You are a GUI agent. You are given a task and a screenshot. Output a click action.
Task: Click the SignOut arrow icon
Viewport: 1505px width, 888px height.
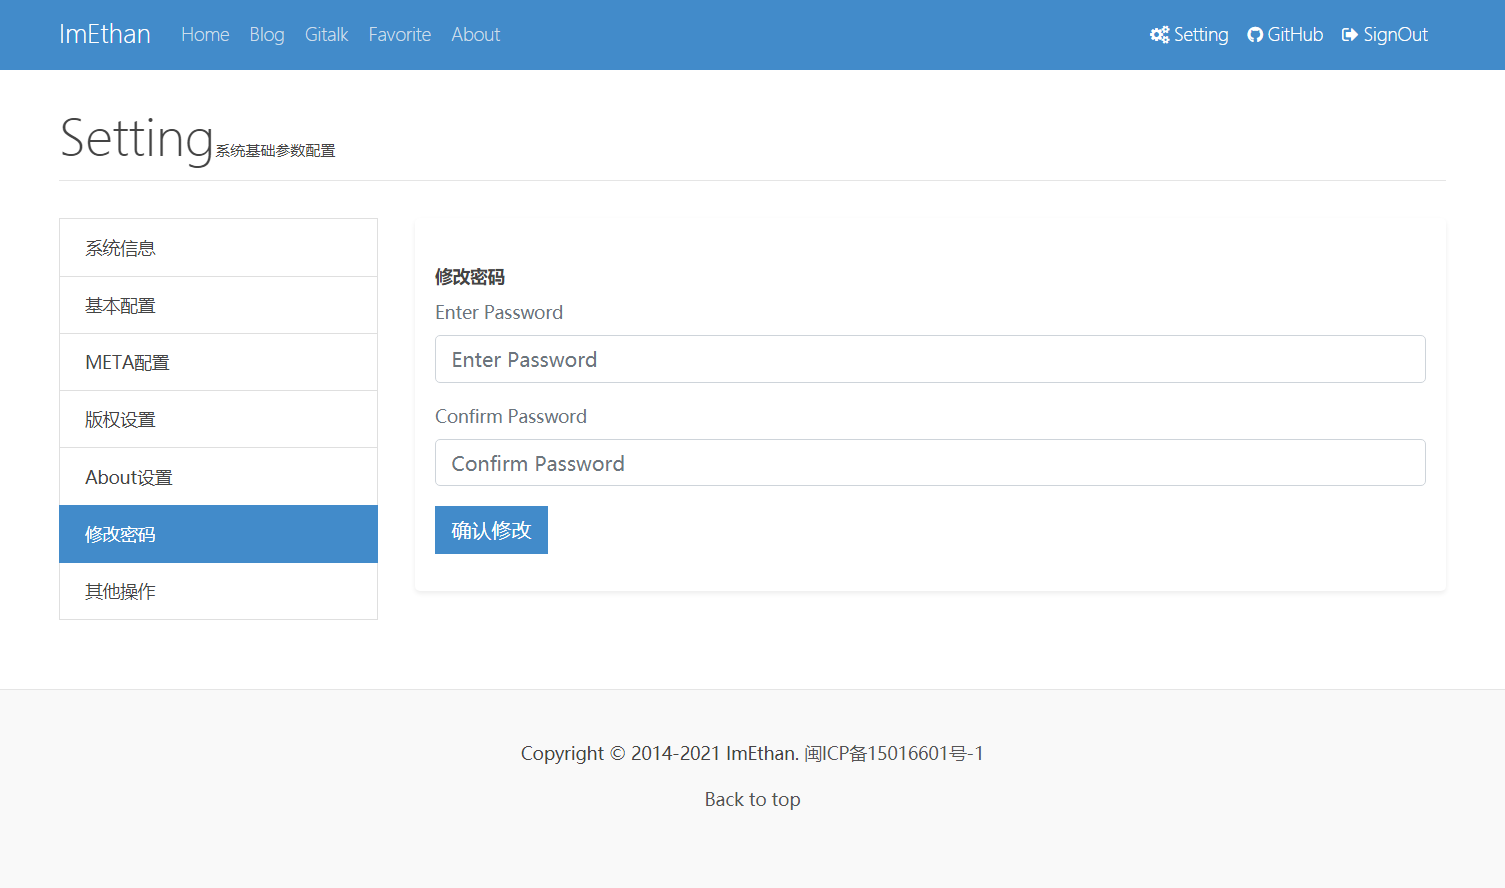pyautogui.click(x=1350, y=35)
